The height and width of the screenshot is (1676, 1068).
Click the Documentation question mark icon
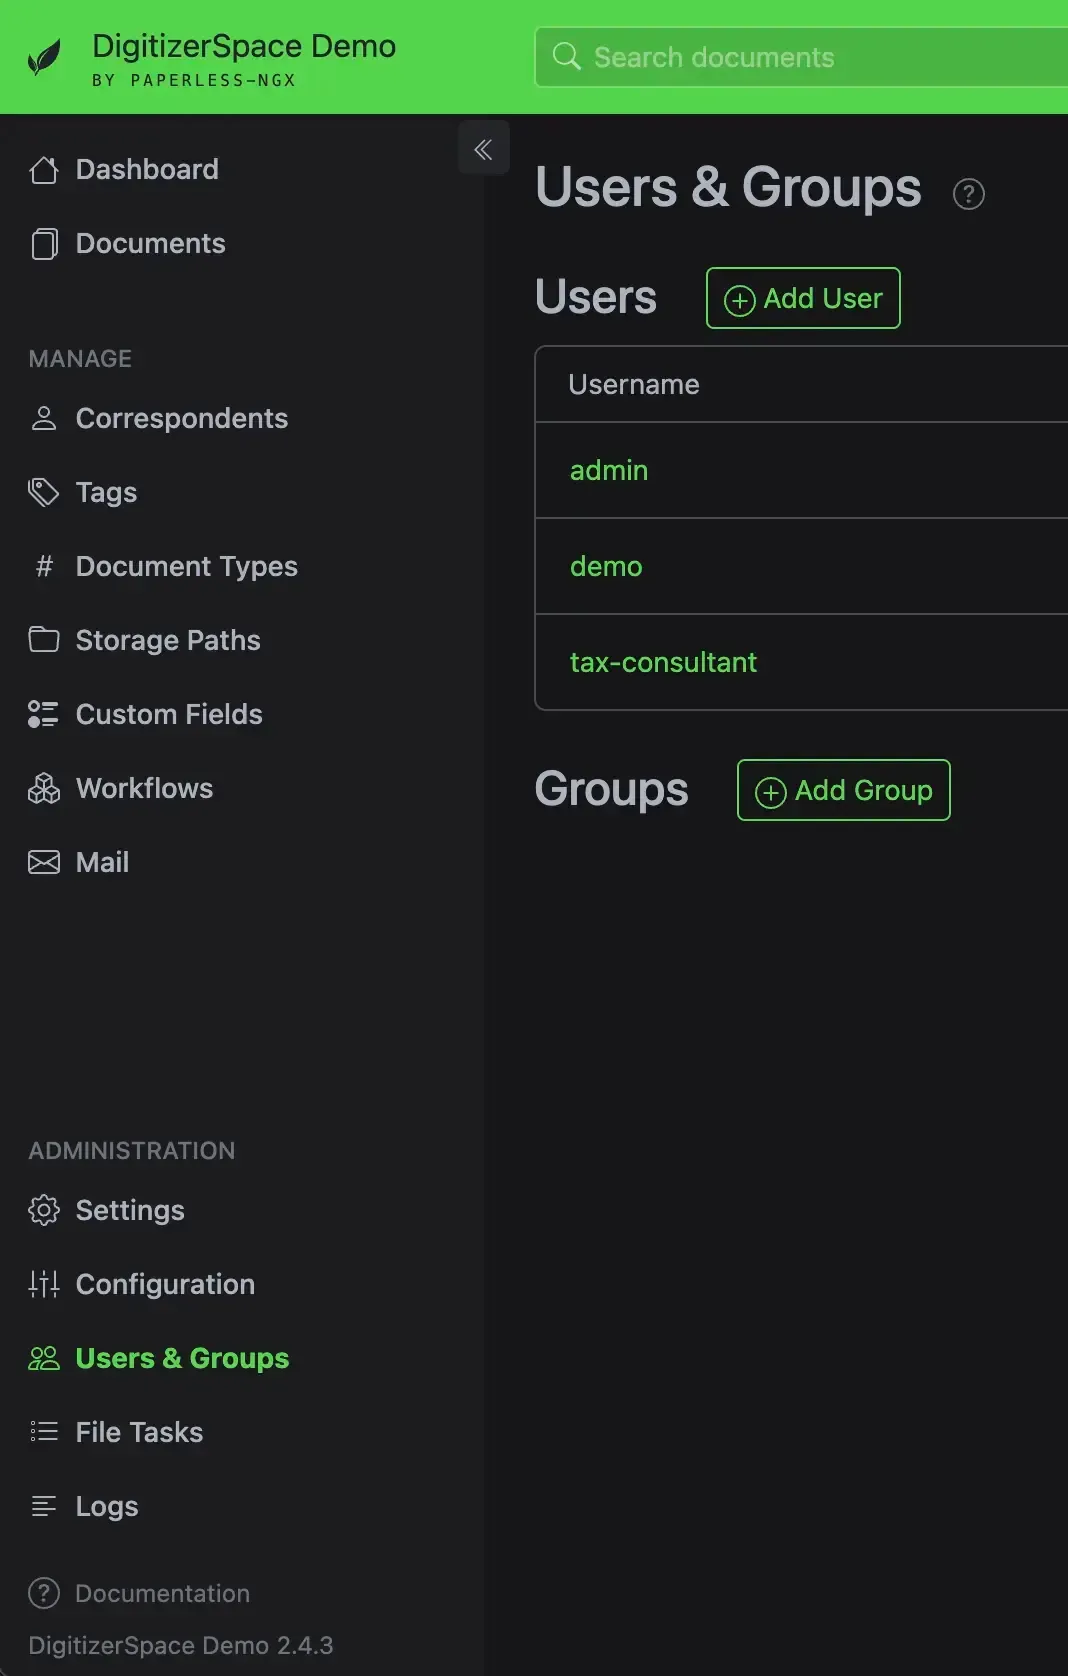point(44,1593)
